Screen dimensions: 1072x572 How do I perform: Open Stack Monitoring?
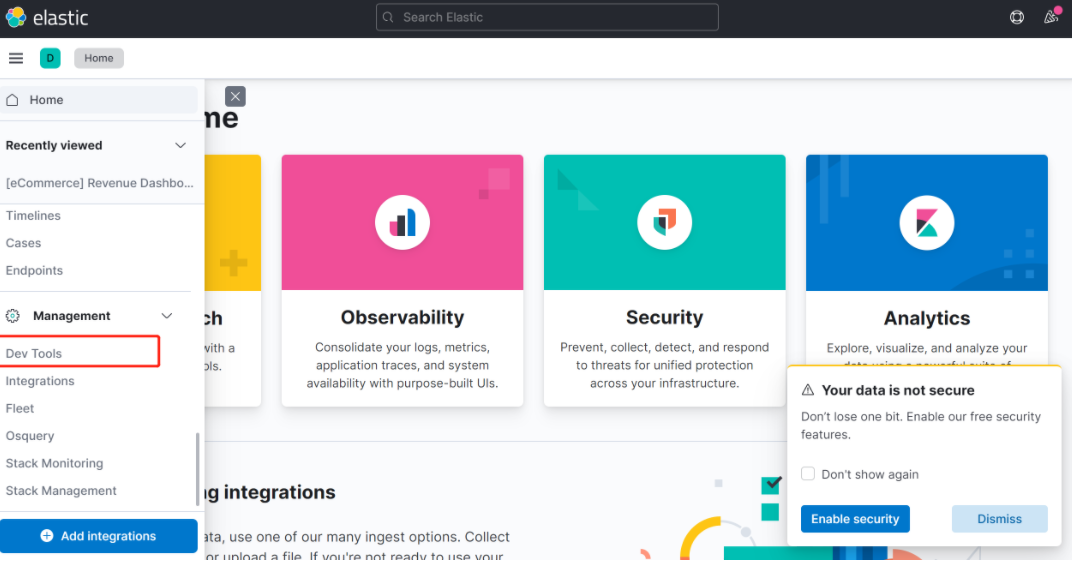coord(54,463)
